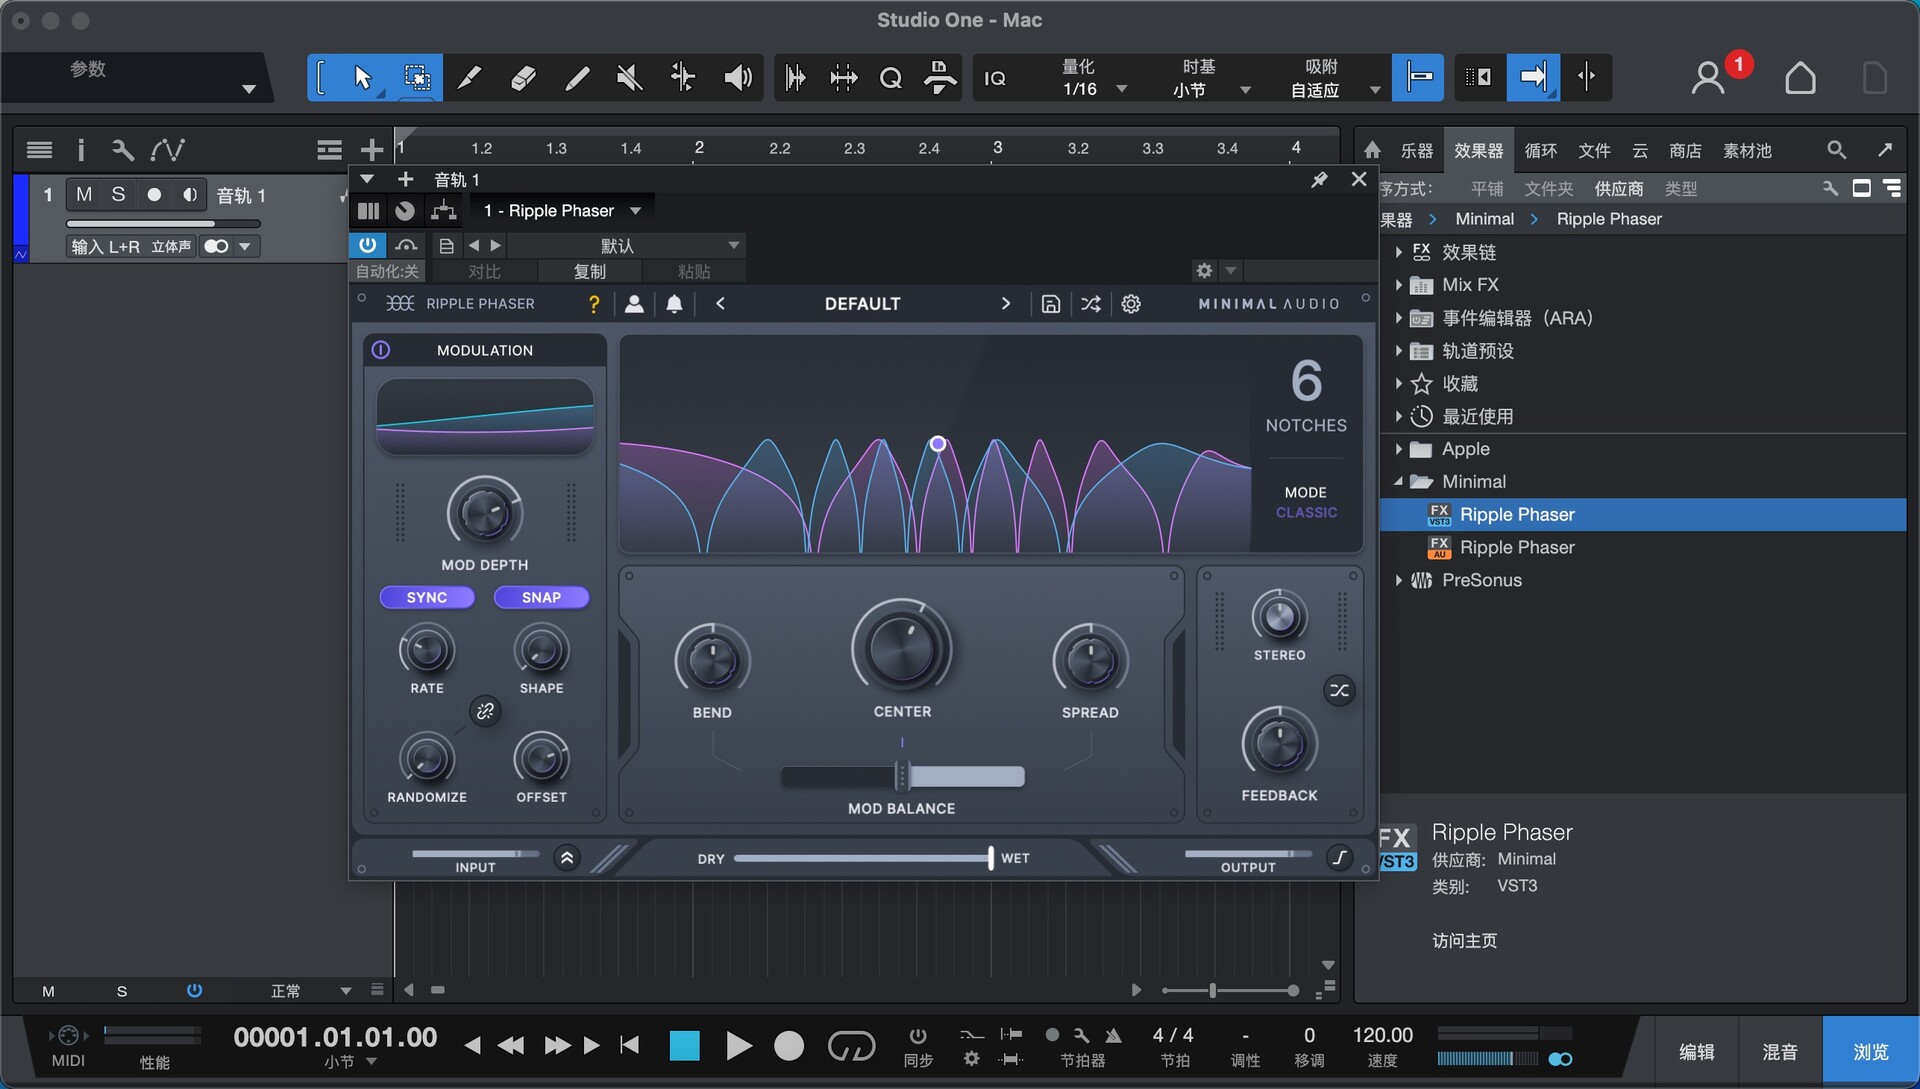1920x1089 pixels.
Task: Sort browser by 类型
Action: tap(1680, 188)
